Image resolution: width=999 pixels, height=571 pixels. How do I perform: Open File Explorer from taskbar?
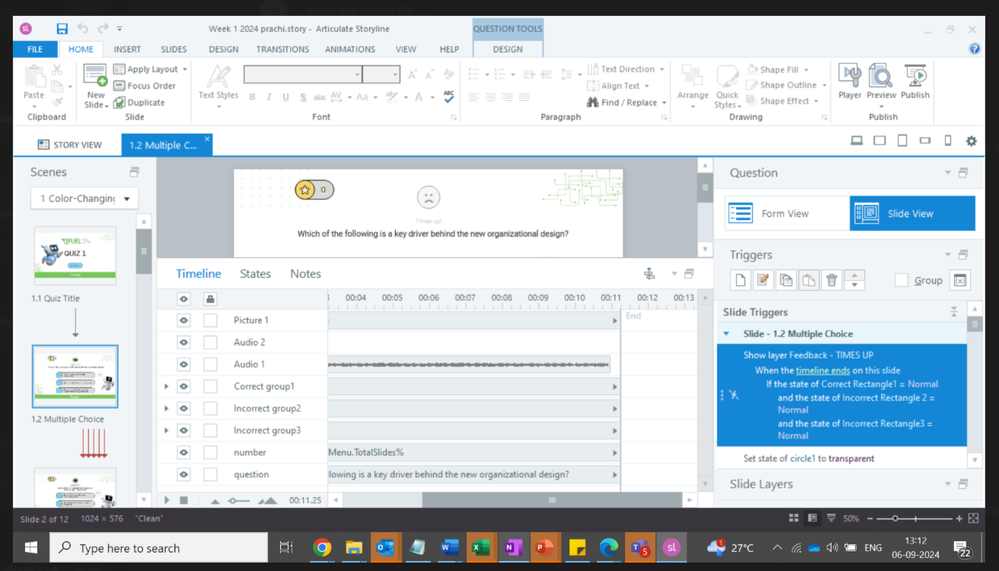coord(354,547)
